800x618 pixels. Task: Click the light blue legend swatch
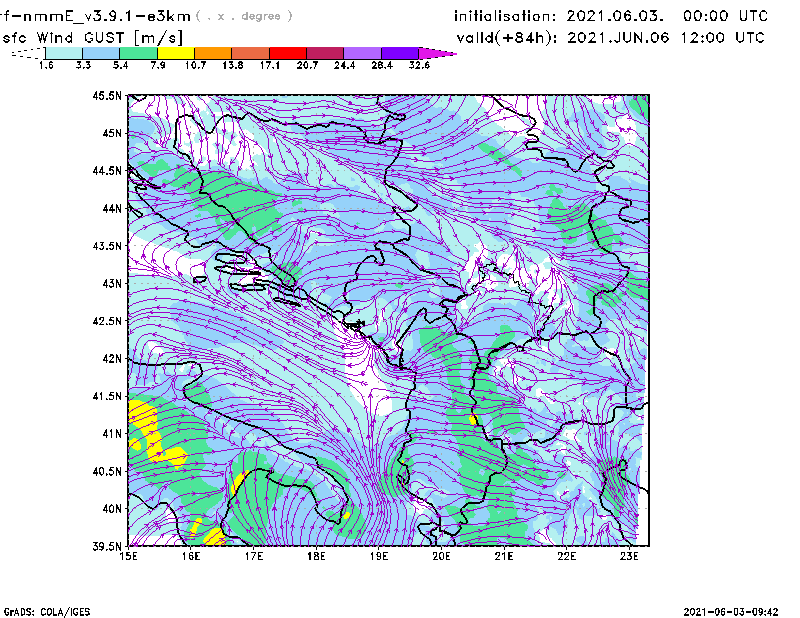pyautogui.click(x=101, y=53)
